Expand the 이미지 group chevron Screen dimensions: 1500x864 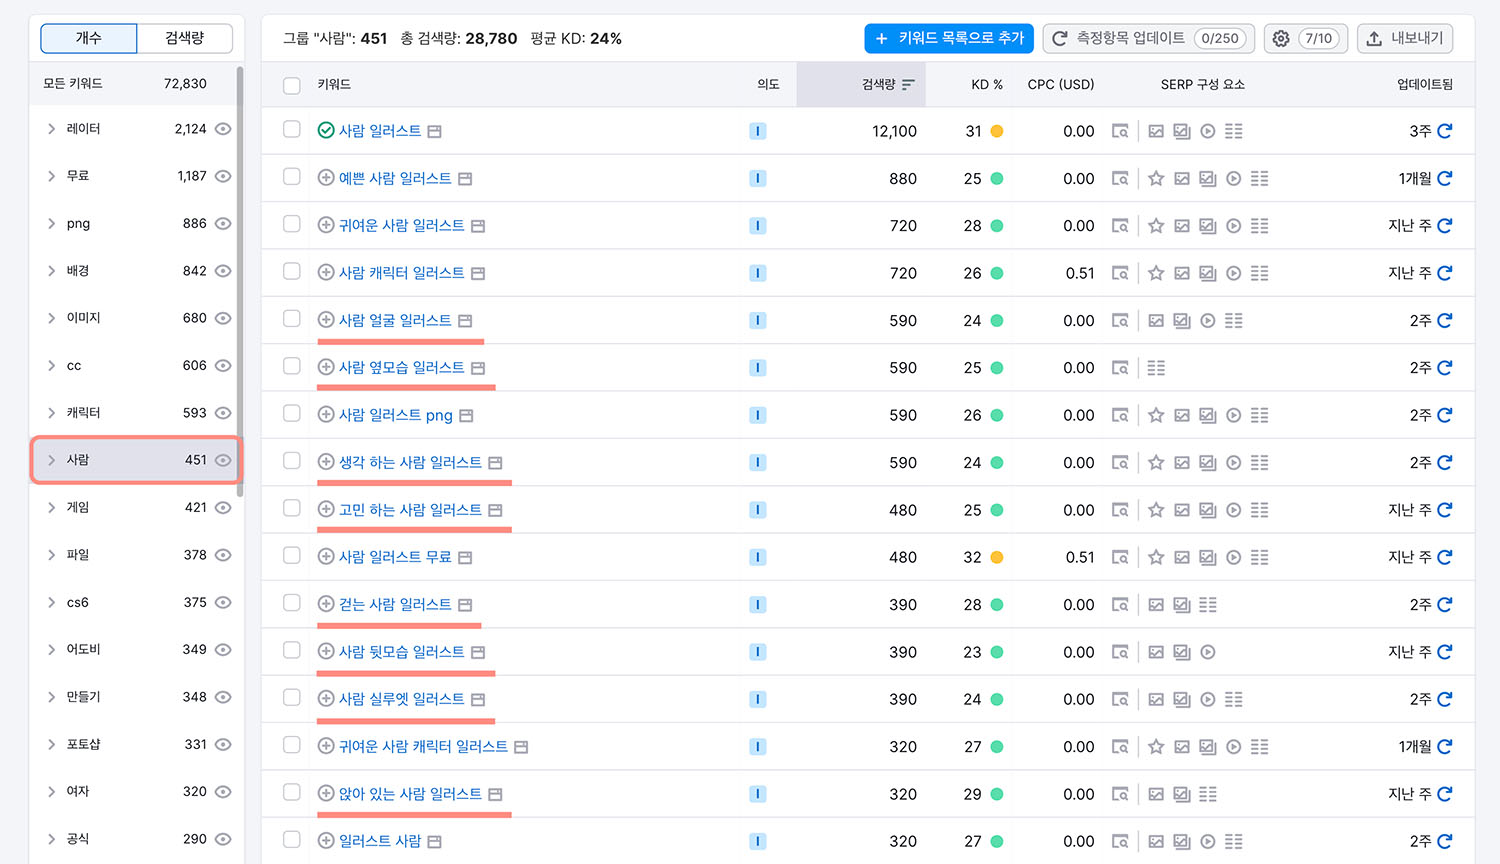(51, 318)
